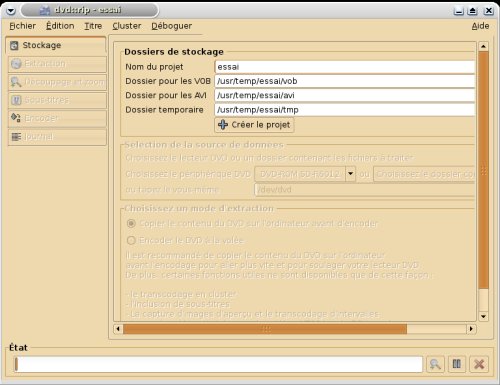Viewport: 500px width, 385px height.
Task: Open the window menu arrow in title bar
Action: click(11, 11)
